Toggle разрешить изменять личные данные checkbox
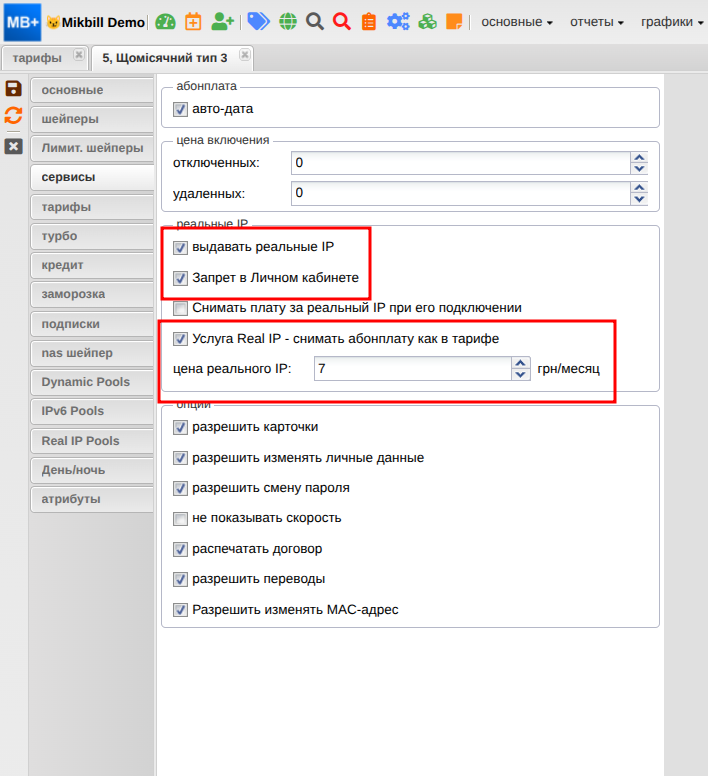The width and height of the screenshot is (708, 776). (180, 458)
